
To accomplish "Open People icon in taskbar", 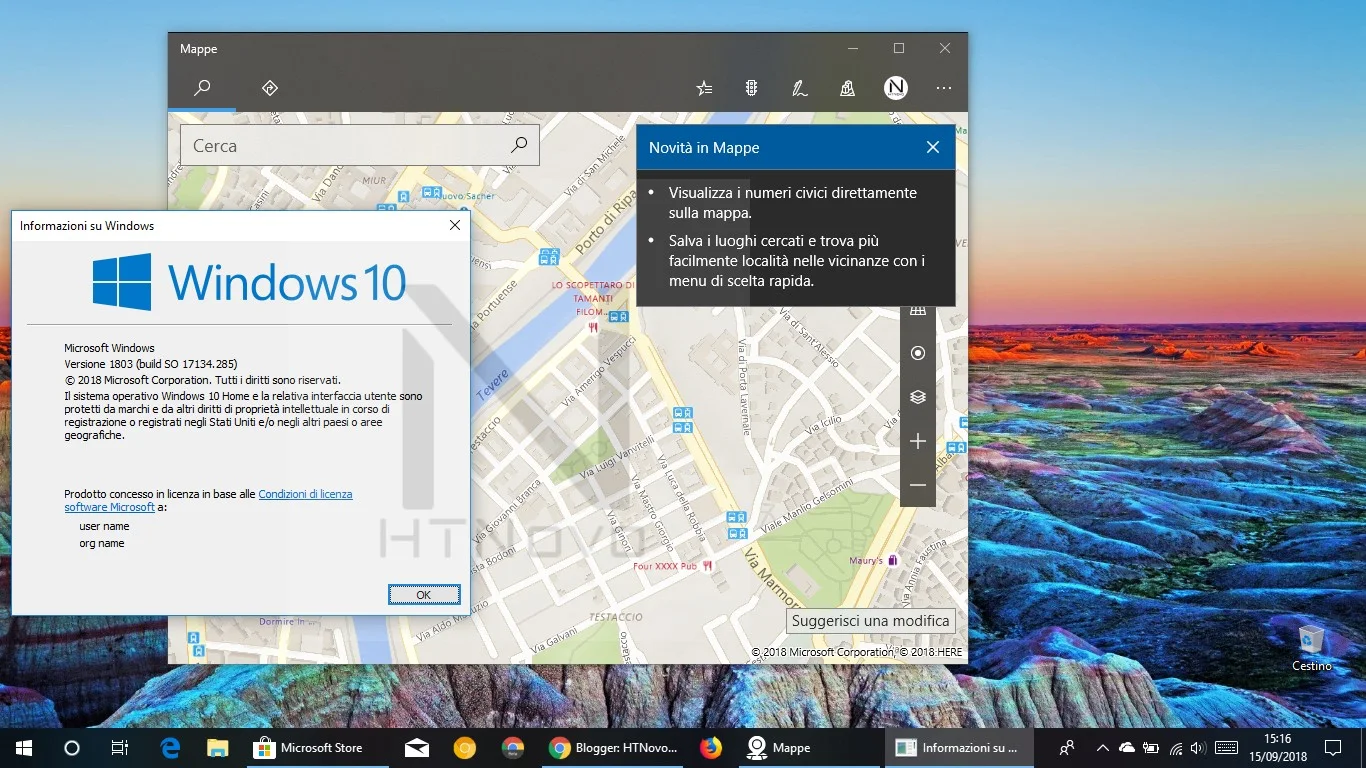I will (x=1067, y=748).
